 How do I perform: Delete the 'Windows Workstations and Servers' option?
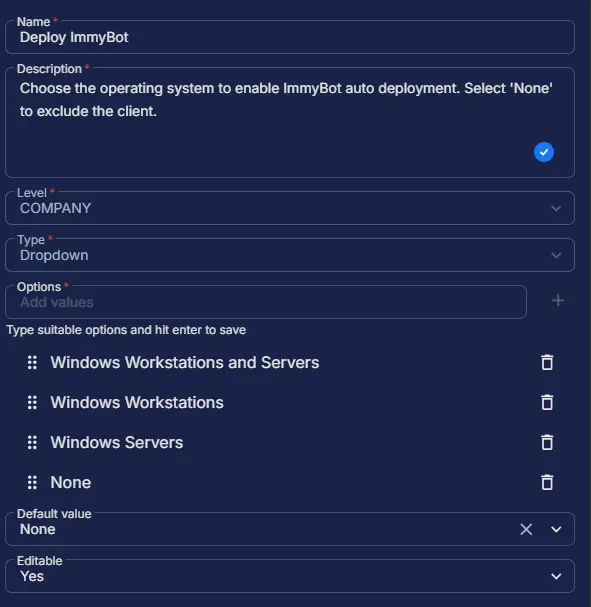pyautogui.click(x=547, y=362)
